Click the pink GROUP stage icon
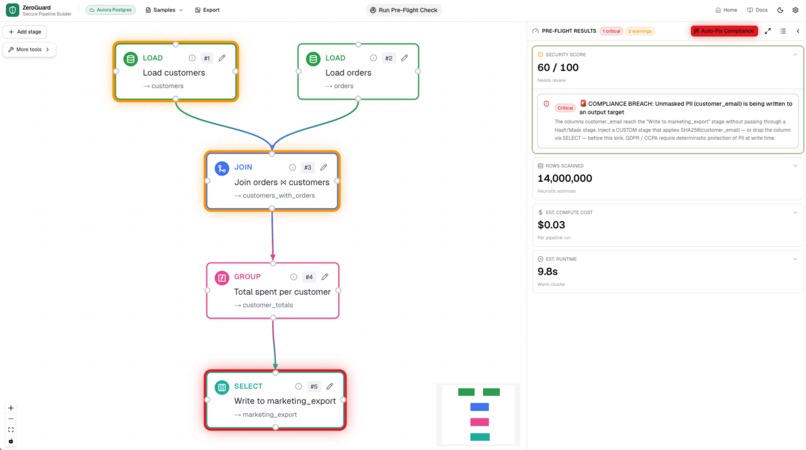The width and height of the screenshot is (806, 450). [x=222, y=278]
